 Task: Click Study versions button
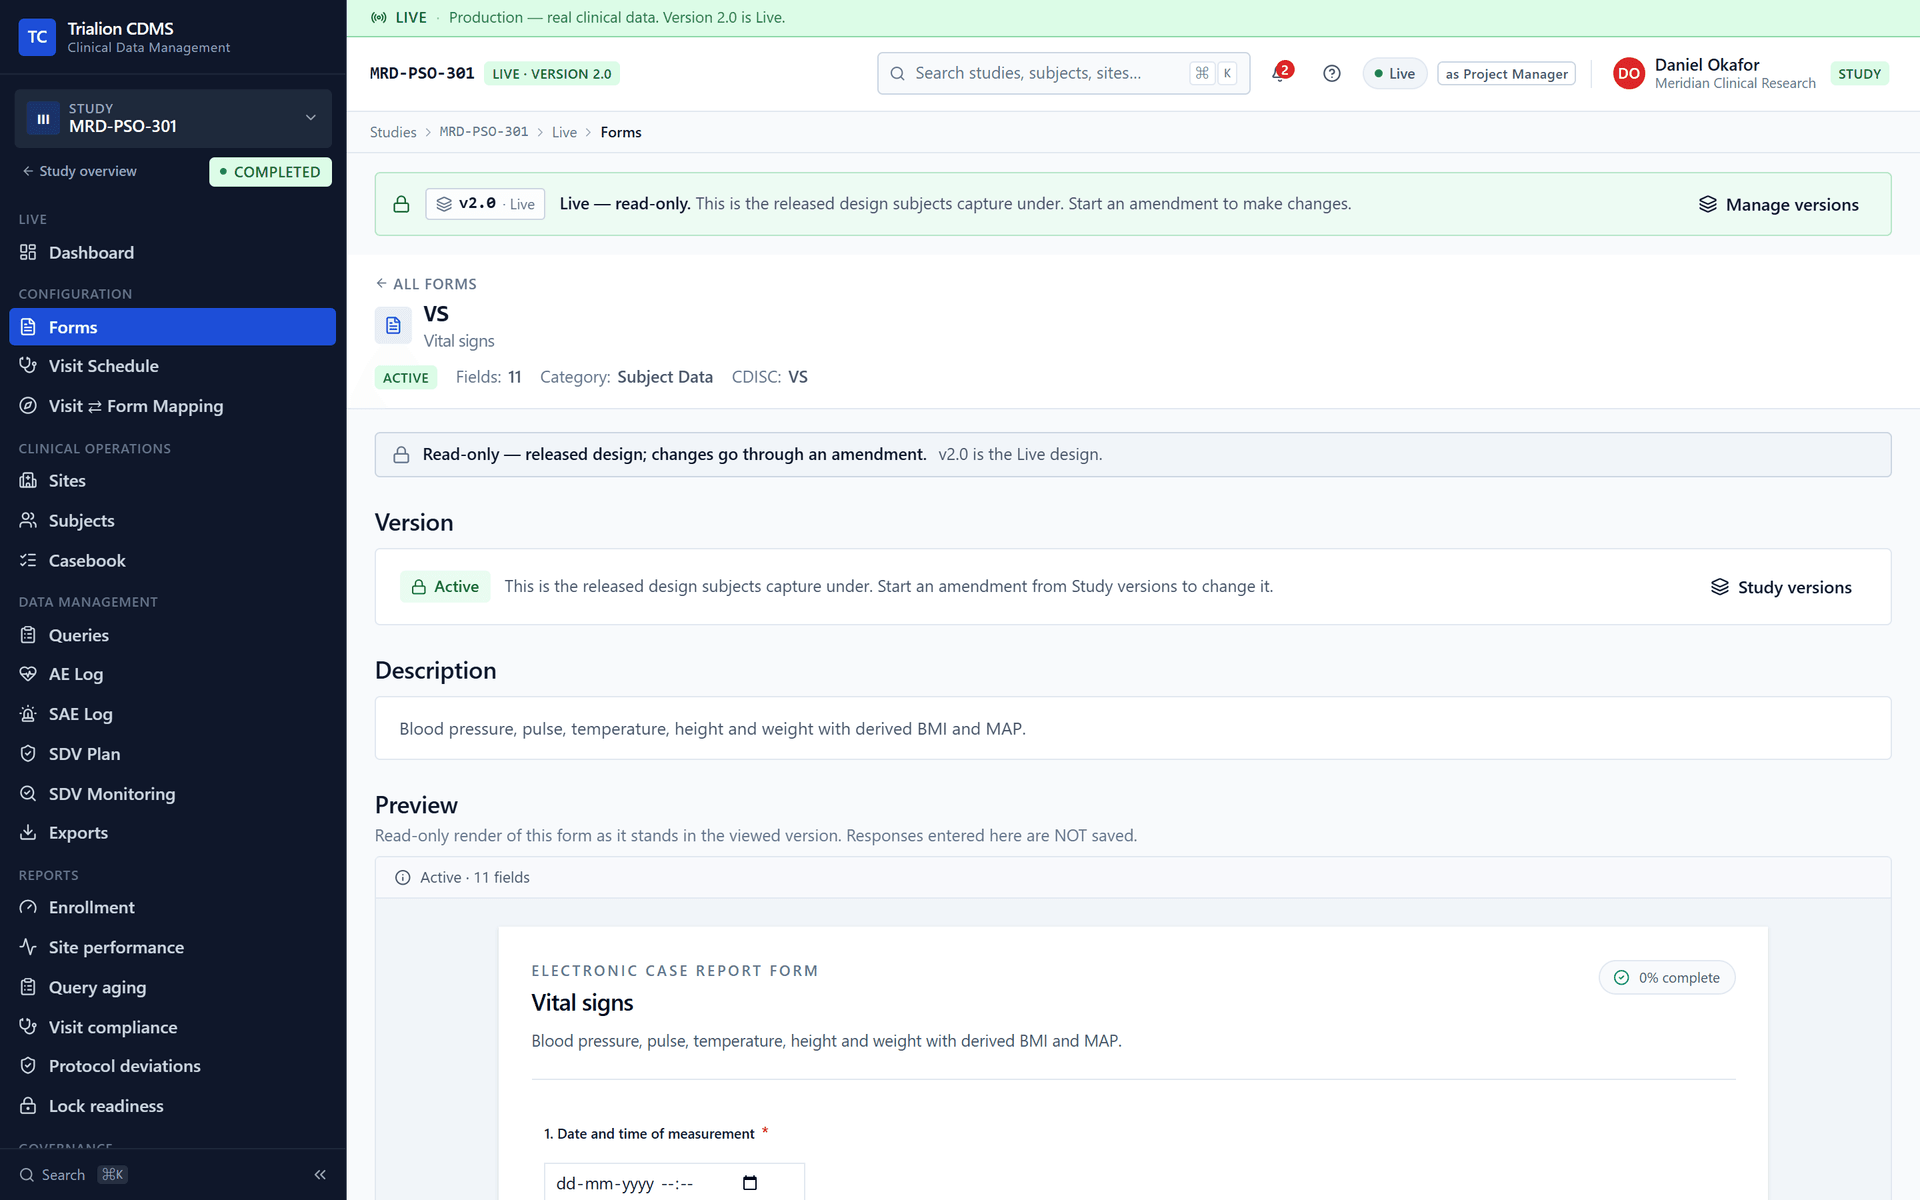click(1781, 587)
